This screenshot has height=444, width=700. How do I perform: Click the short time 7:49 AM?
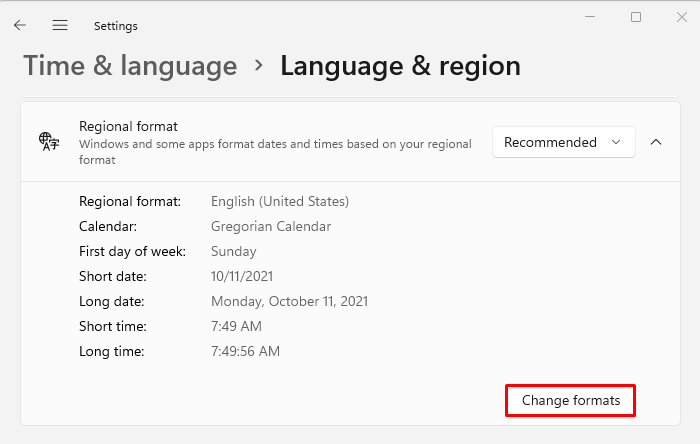pos(235,326)
